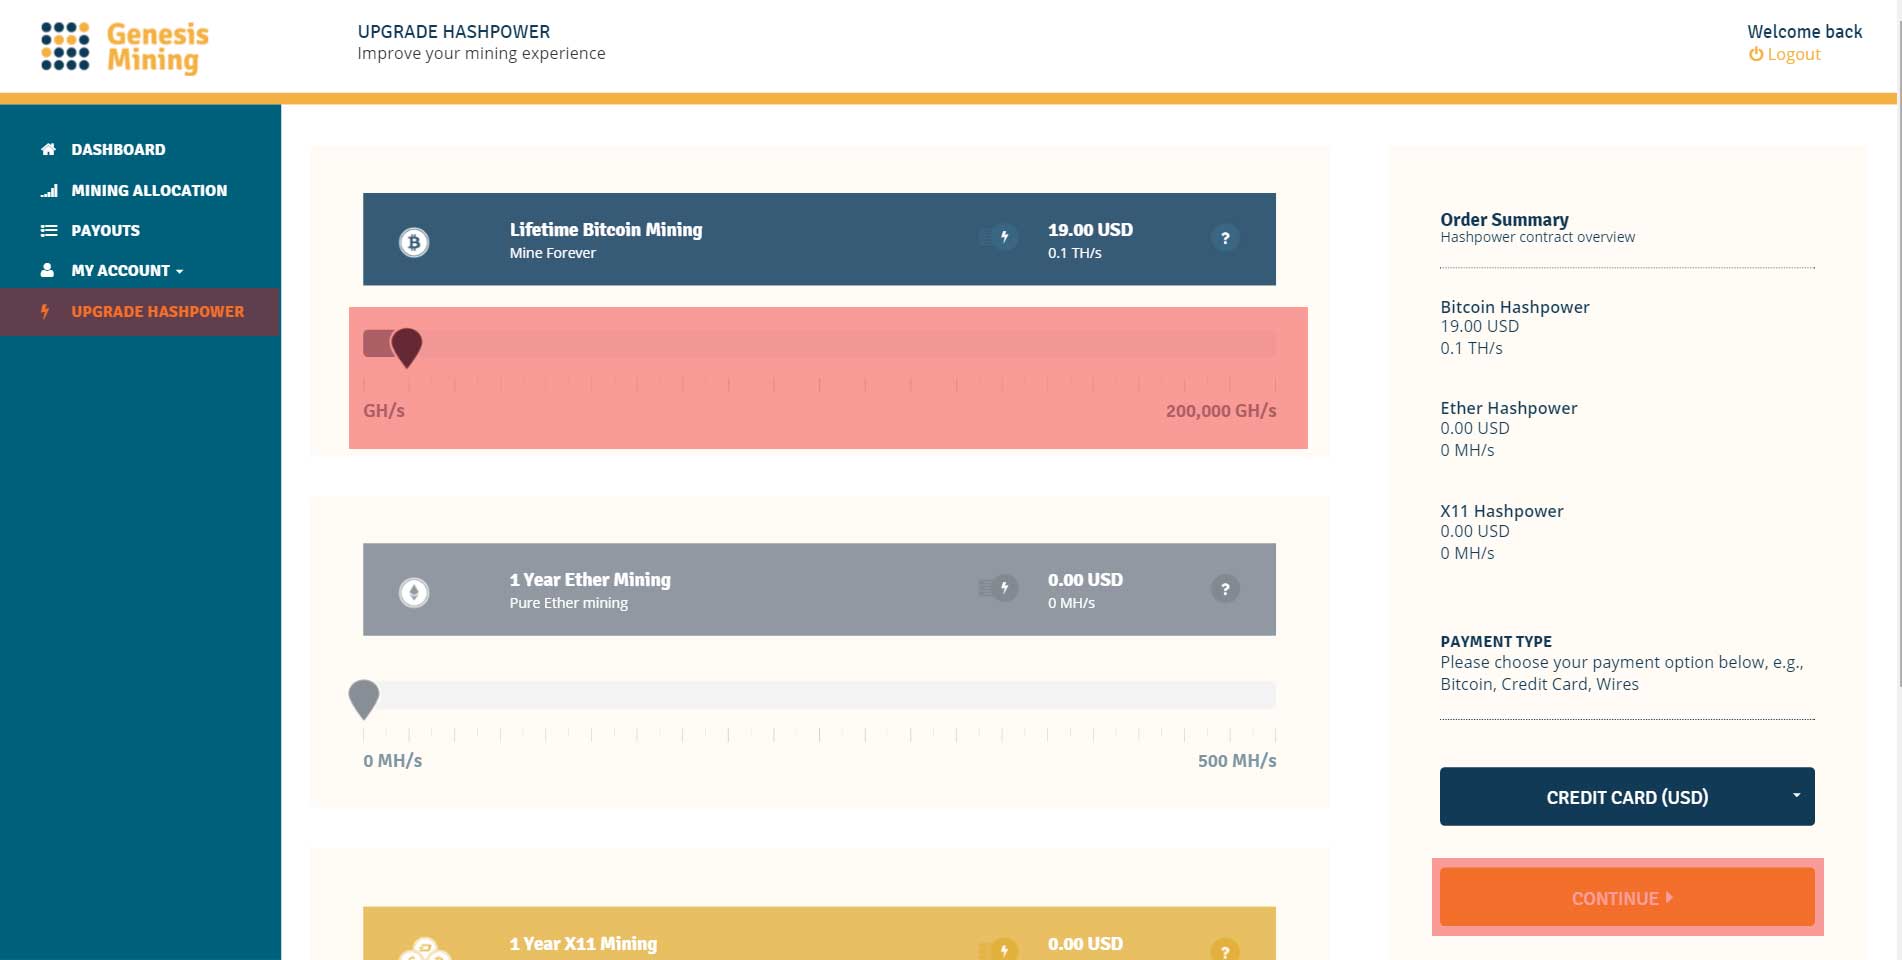Click the 500 MH/s maximum label

tap(1237, 760)
